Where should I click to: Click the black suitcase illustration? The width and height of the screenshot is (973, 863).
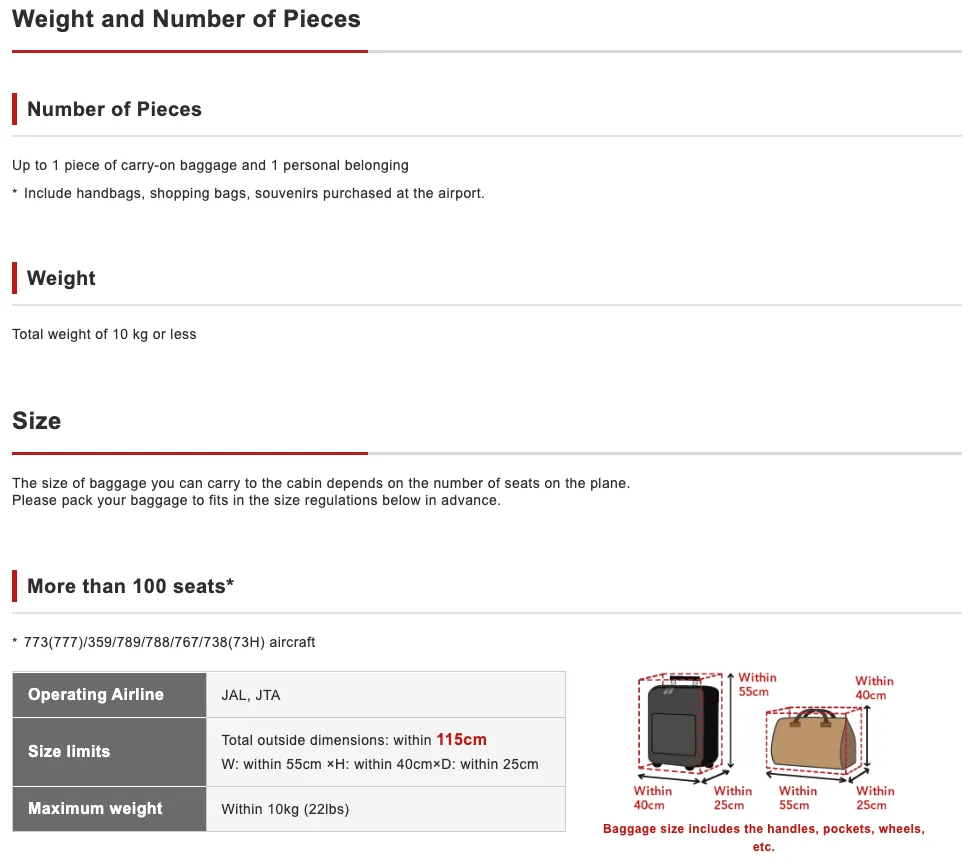(683, 723)
